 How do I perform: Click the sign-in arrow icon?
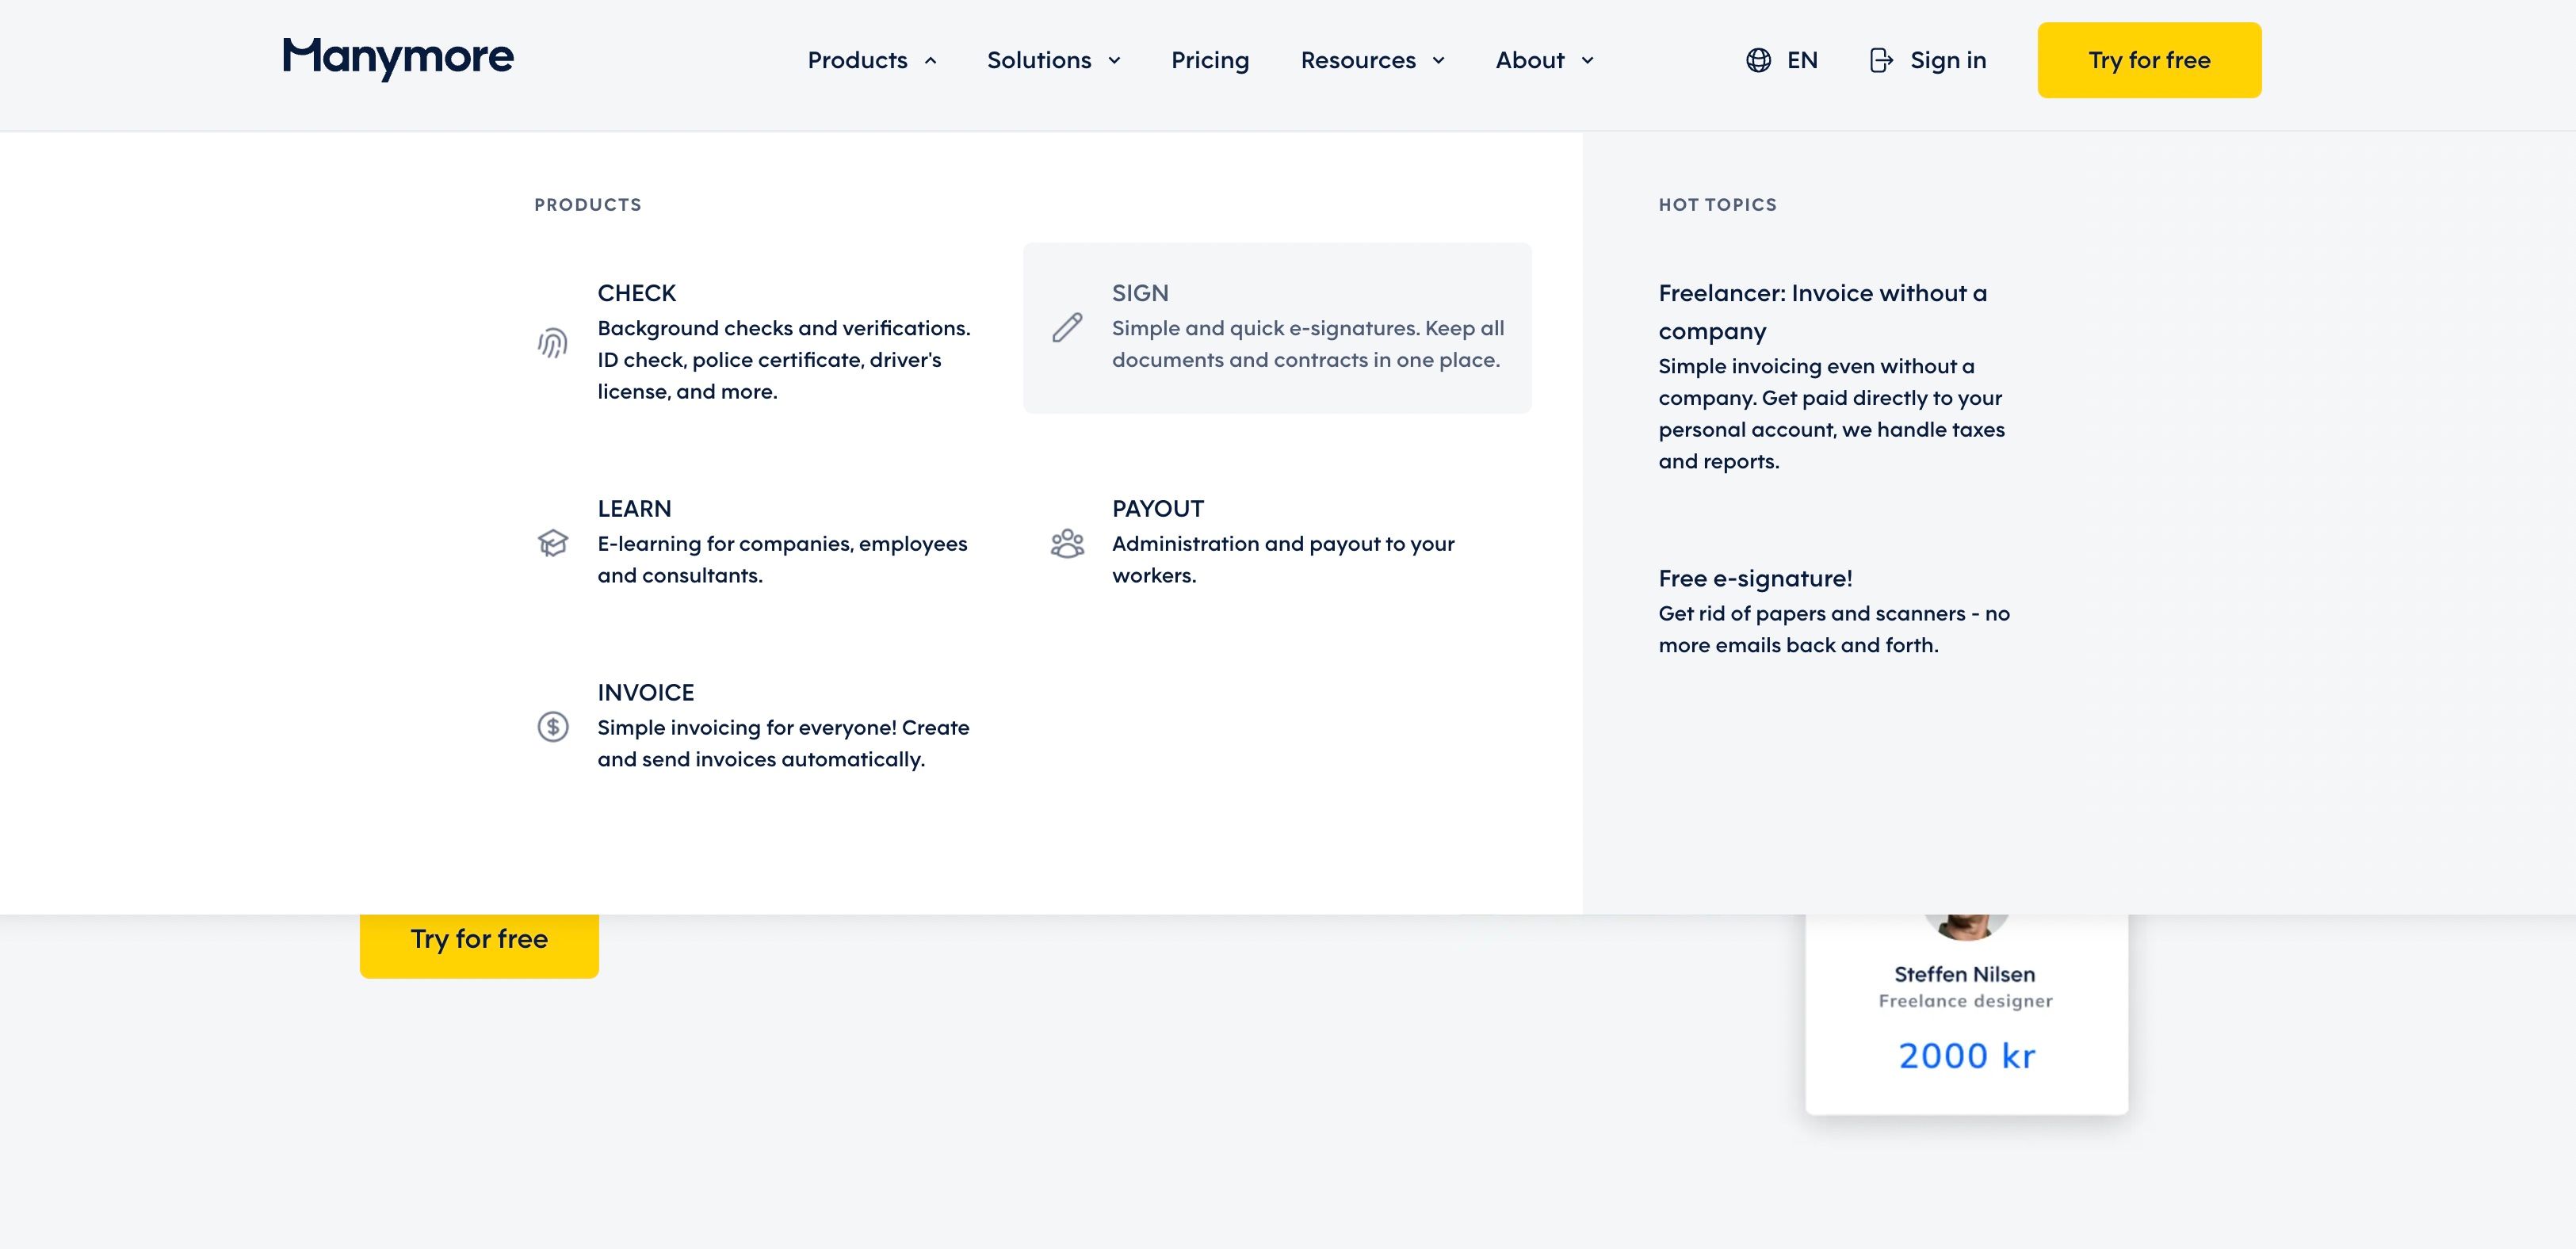pyautogui.click(x=1881, y=60)
